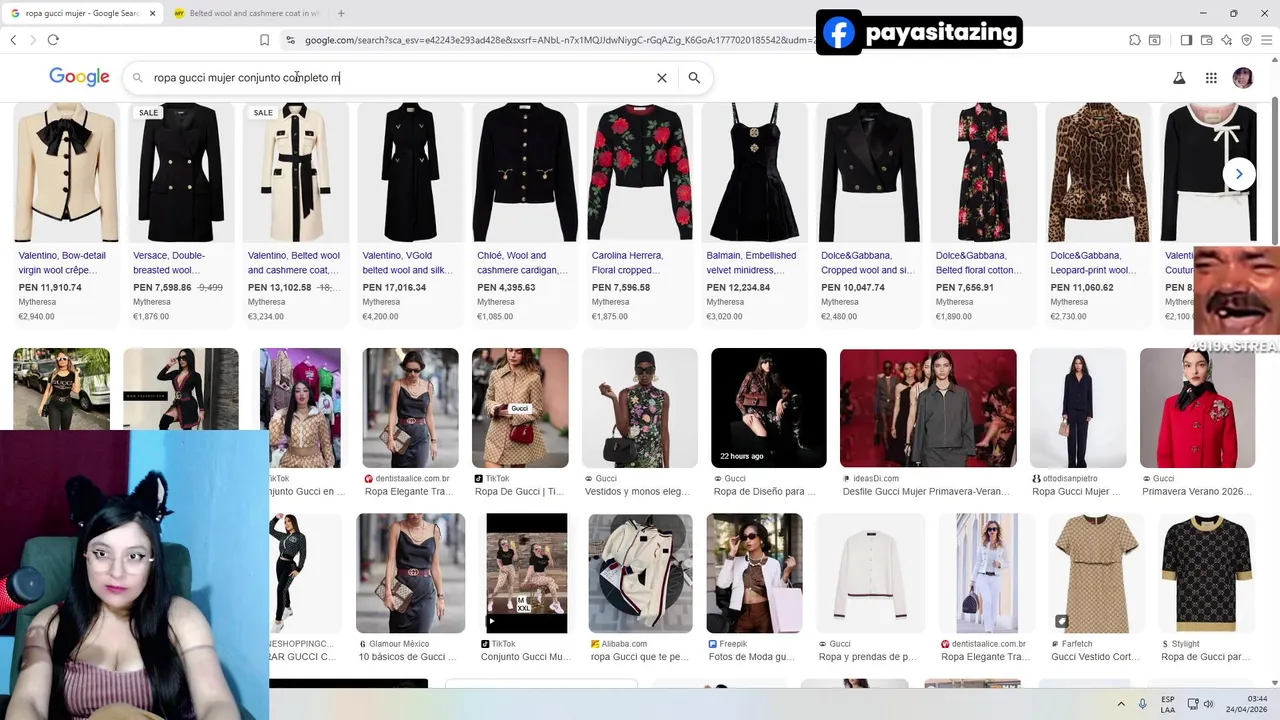Click the Google search input field
The image size is (1280, 720).
[400, 78]
